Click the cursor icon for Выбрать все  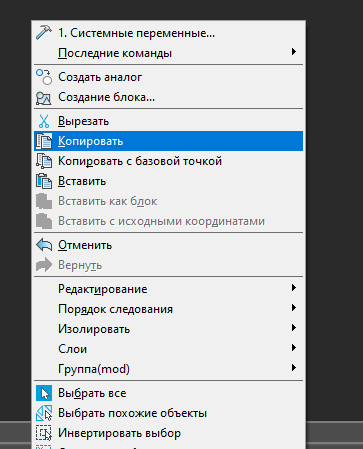[44, 393]
